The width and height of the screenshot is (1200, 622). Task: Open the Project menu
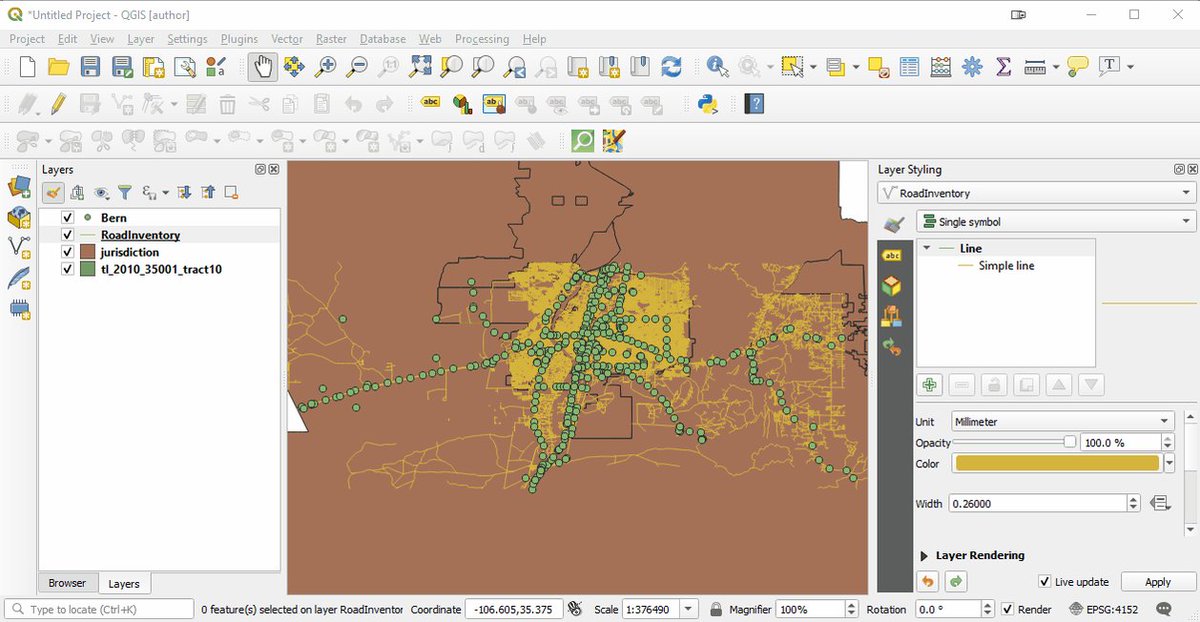(x=27, y=39)
